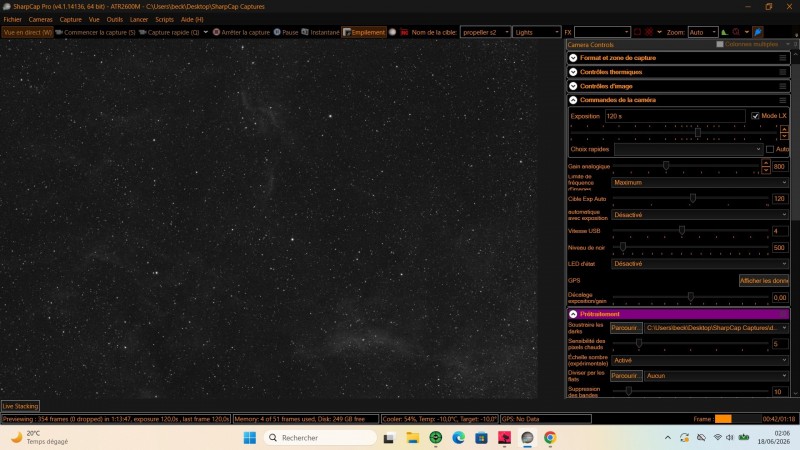Viewport: 800px width, 450px height.
Task: Open the Lights frame type dropdown
Action: (537, 32)
